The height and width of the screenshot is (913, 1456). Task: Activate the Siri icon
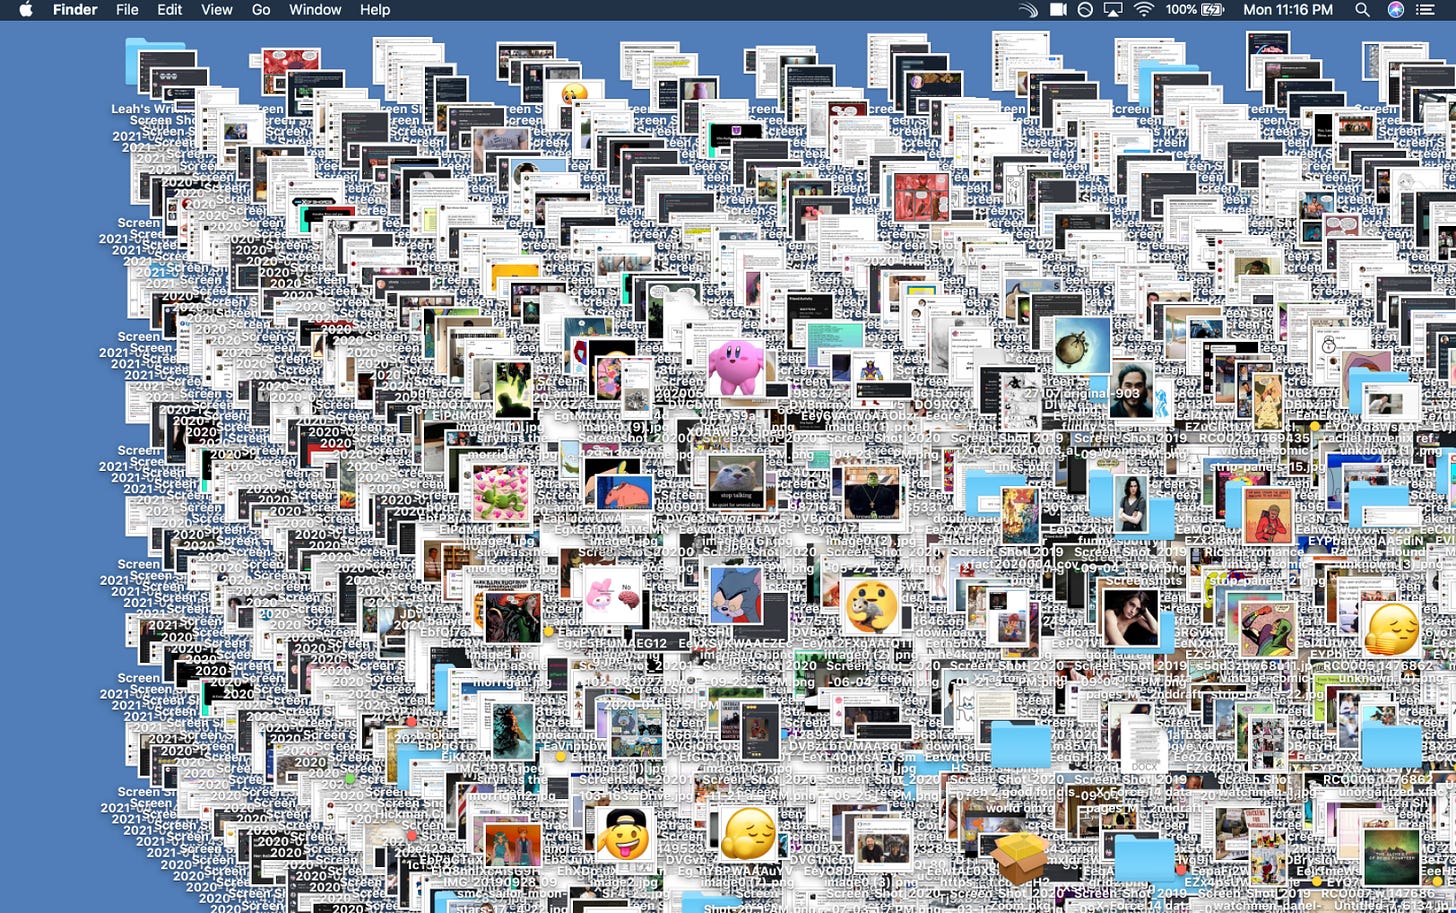pyautogui.click(x=1396, y=10)
